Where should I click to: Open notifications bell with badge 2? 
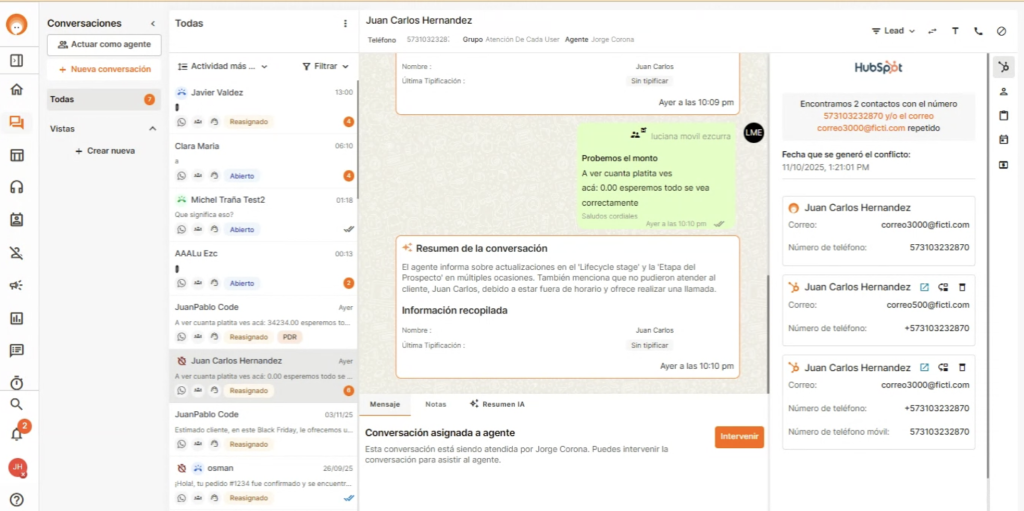click(18, 434)
